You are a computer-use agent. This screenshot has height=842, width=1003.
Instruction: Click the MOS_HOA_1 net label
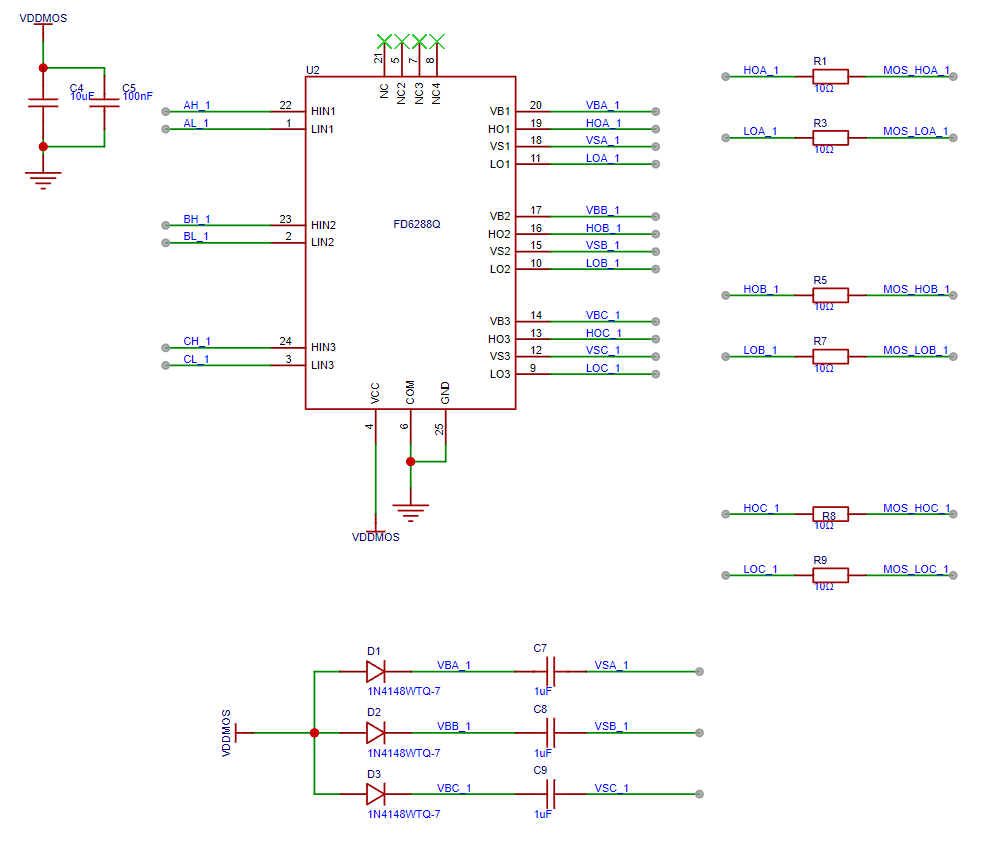[916, 70]
